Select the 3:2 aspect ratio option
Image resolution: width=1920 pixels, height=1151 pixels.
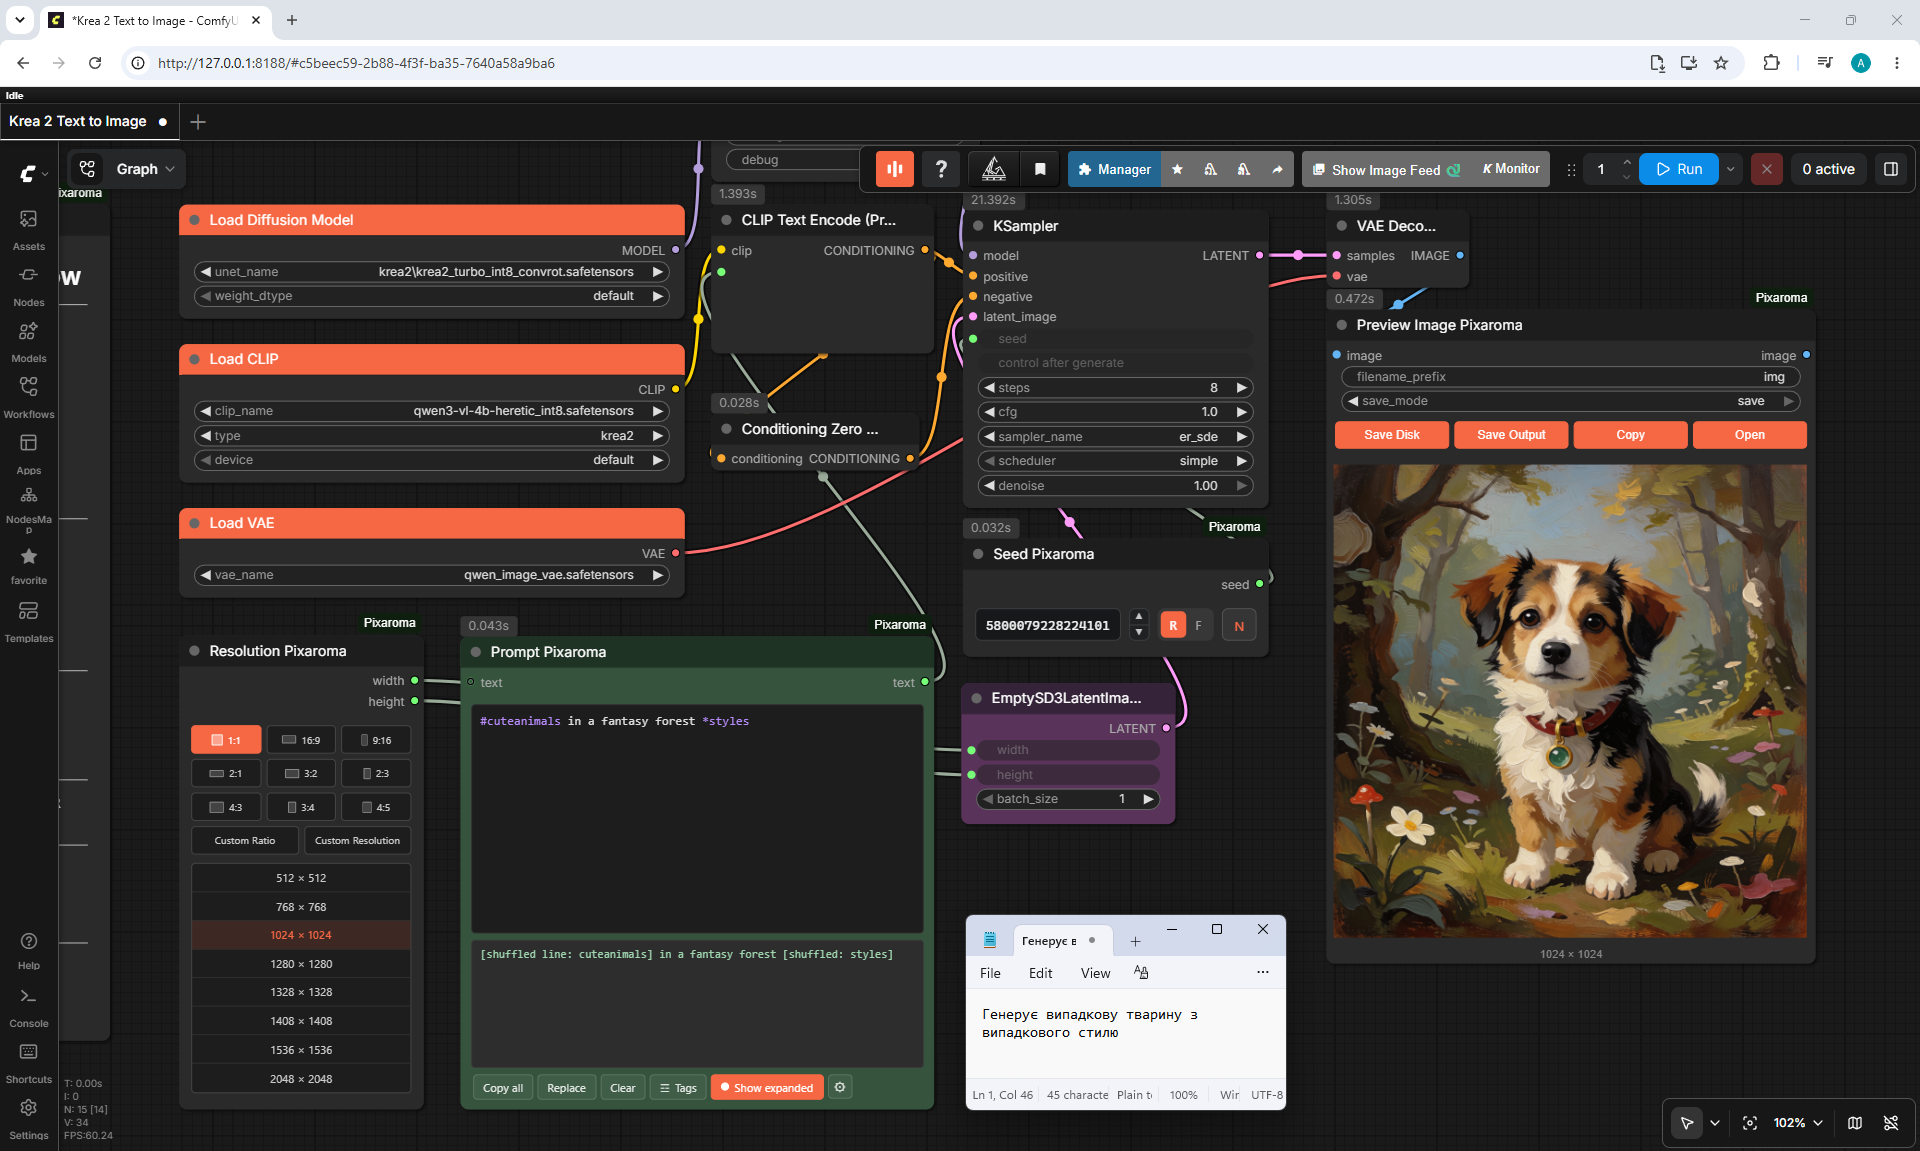[301, 773]
